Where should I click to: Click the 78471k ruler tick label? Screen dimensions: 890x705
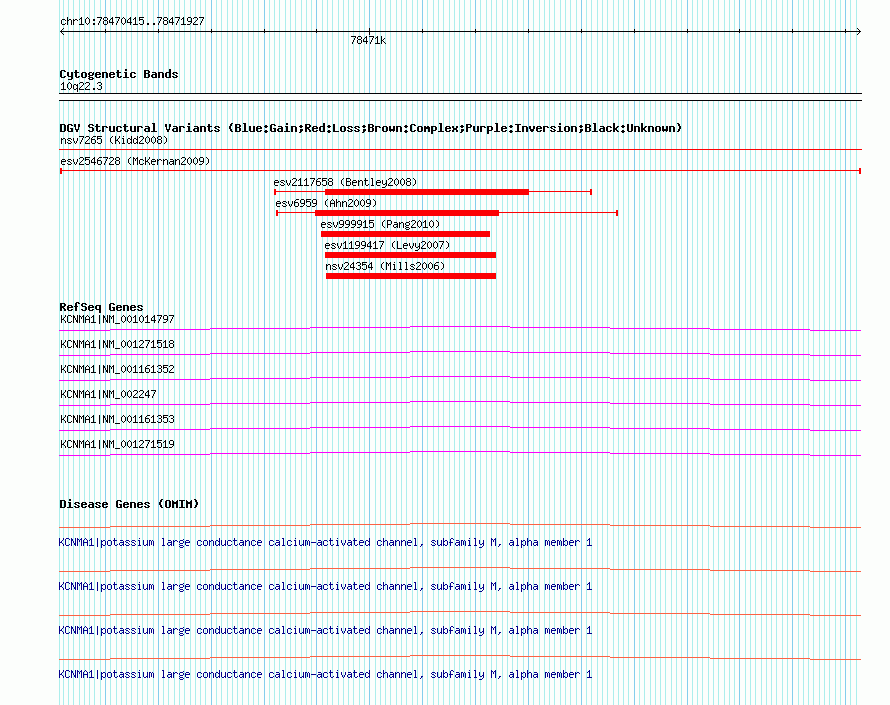[368, 40]
